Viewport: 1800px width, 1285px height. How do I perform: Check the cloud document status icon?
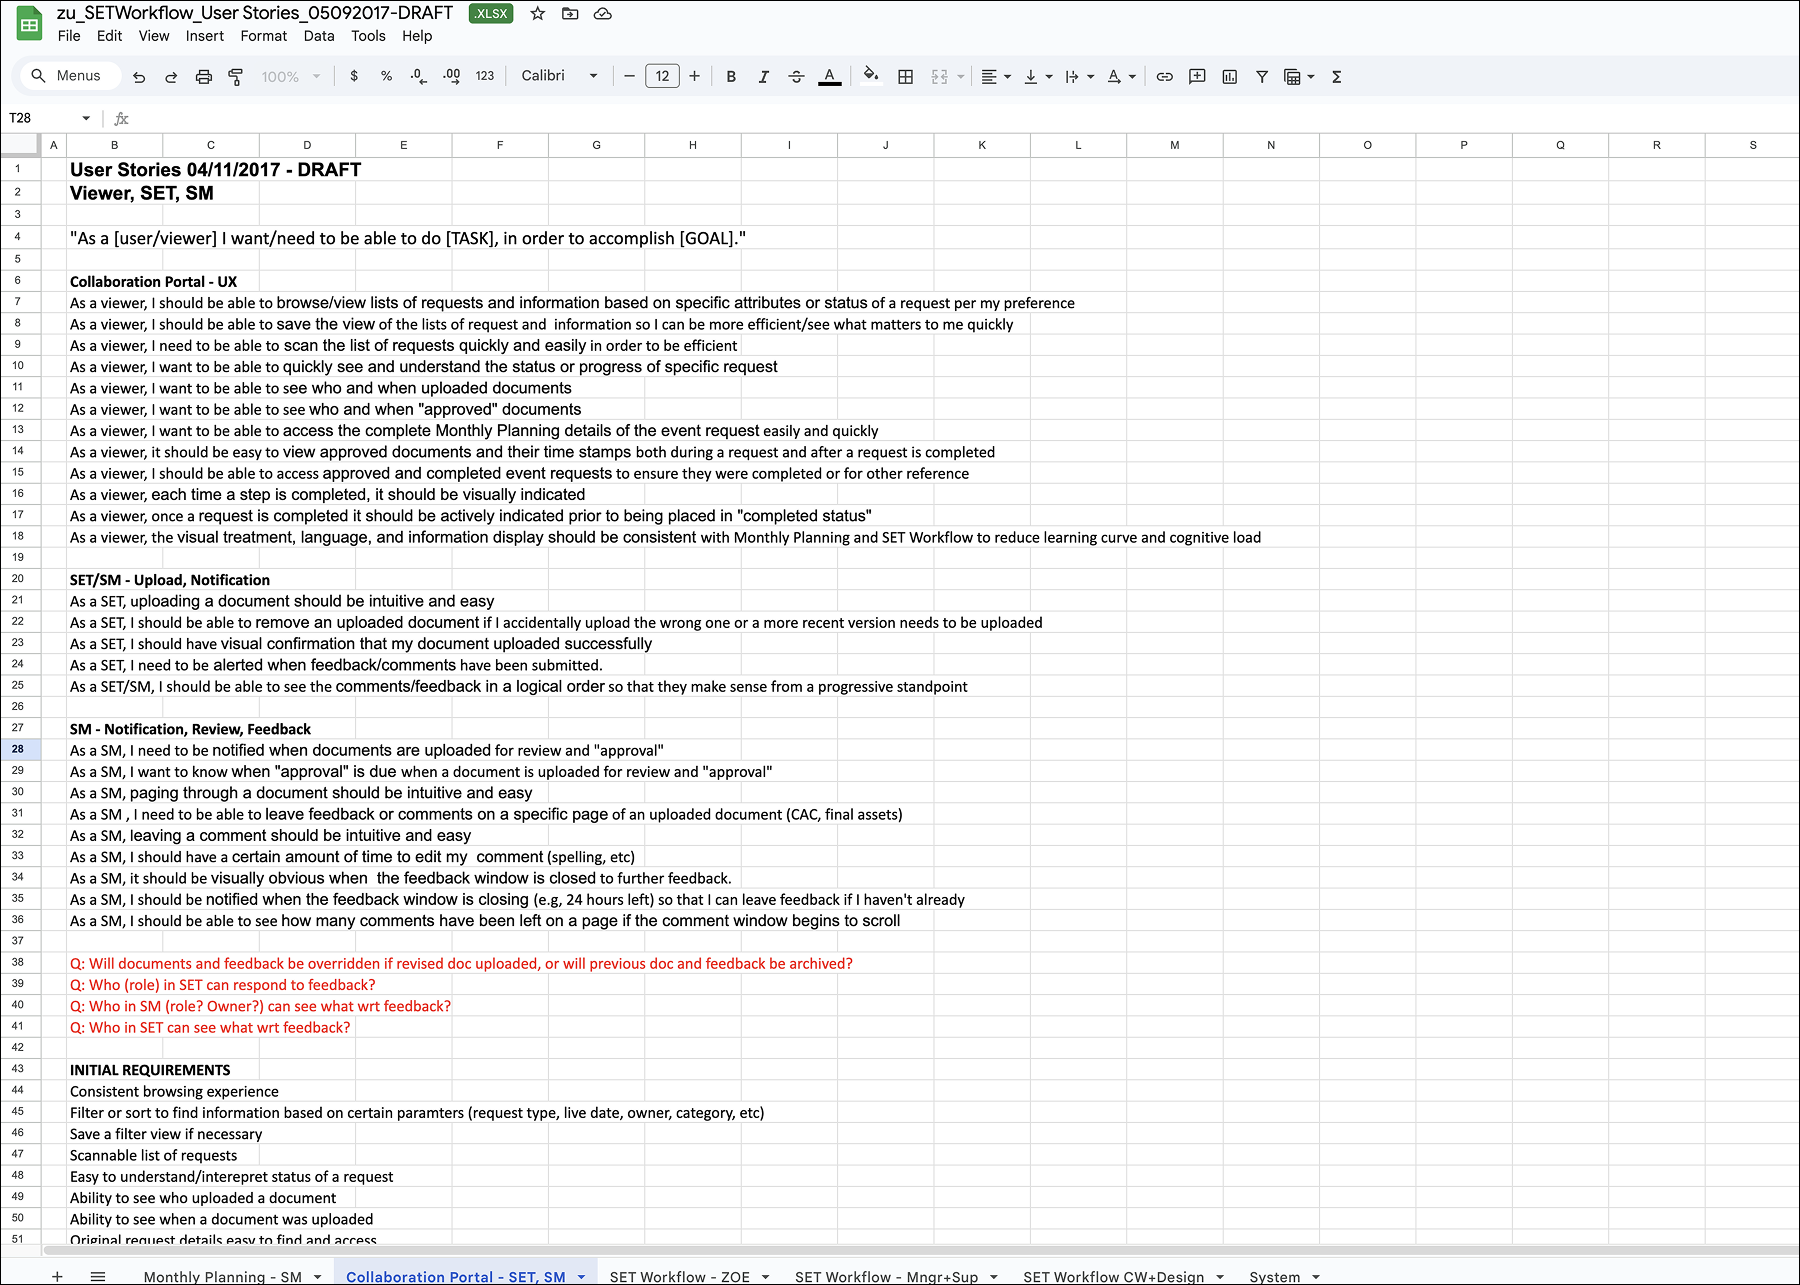coord(603,14)
